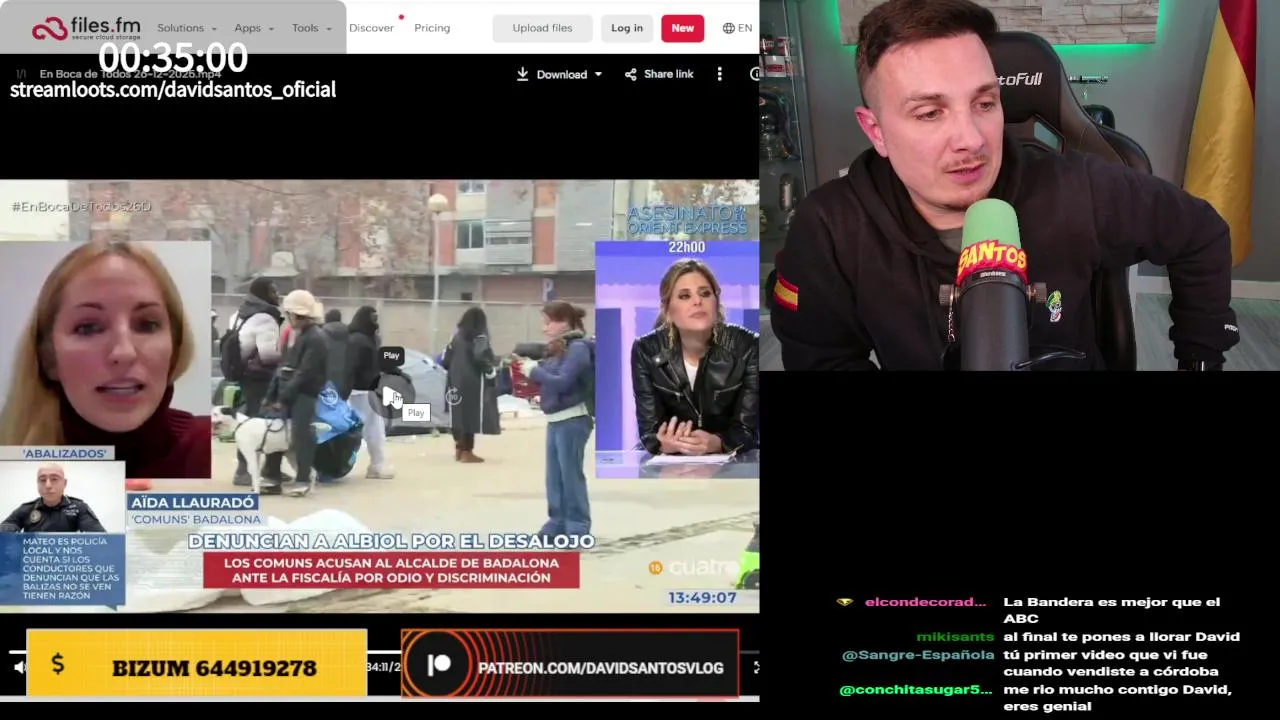Click the Share link button

pyautogui.click(x=659, y=74)
